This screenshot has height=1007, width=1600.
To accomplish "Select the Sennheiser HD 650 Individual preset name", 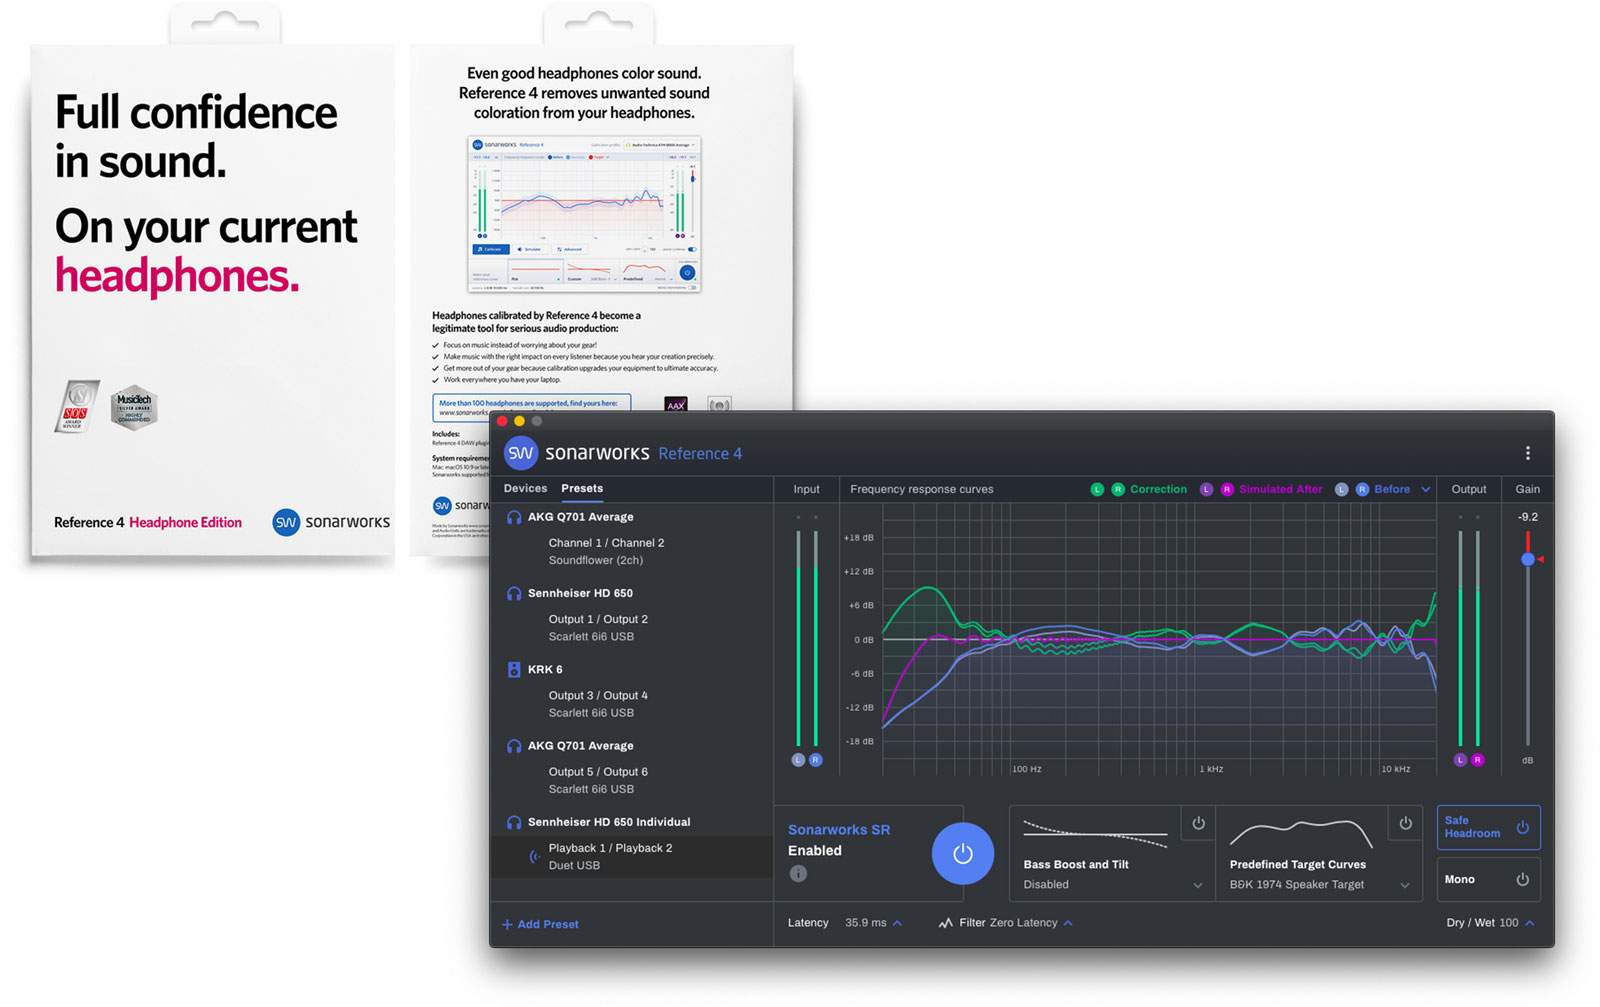I will tap(609, 822).
